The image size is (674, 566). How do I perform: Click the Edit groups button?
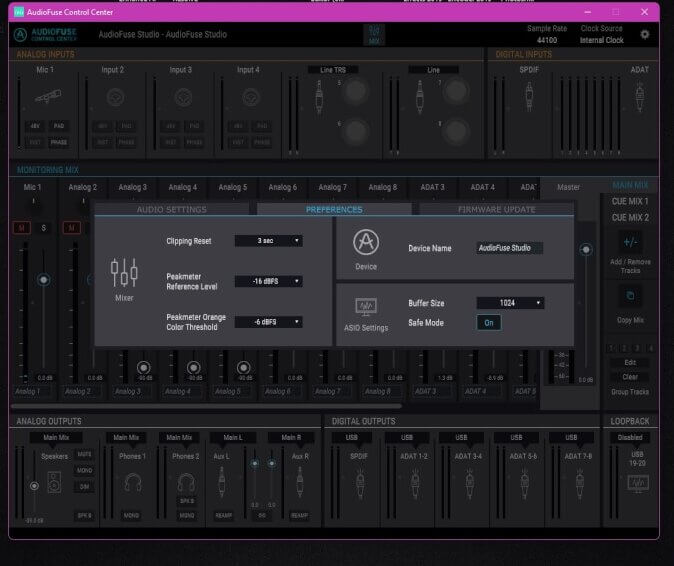630,362
